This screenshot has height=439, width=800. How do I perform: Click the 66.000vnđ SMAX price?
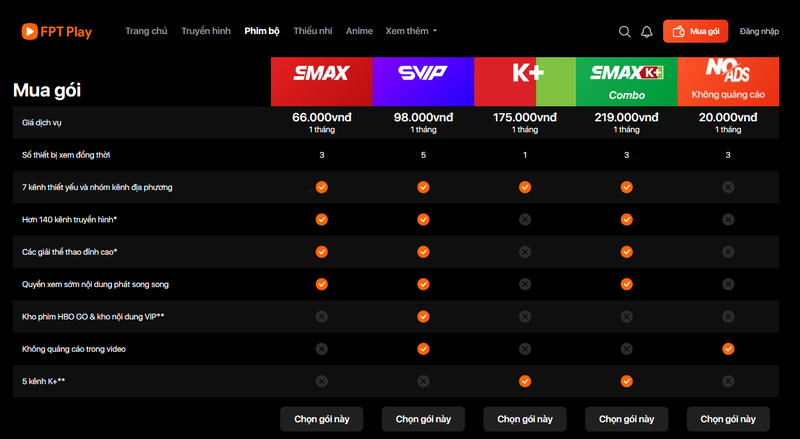click(x=321, y=117)
